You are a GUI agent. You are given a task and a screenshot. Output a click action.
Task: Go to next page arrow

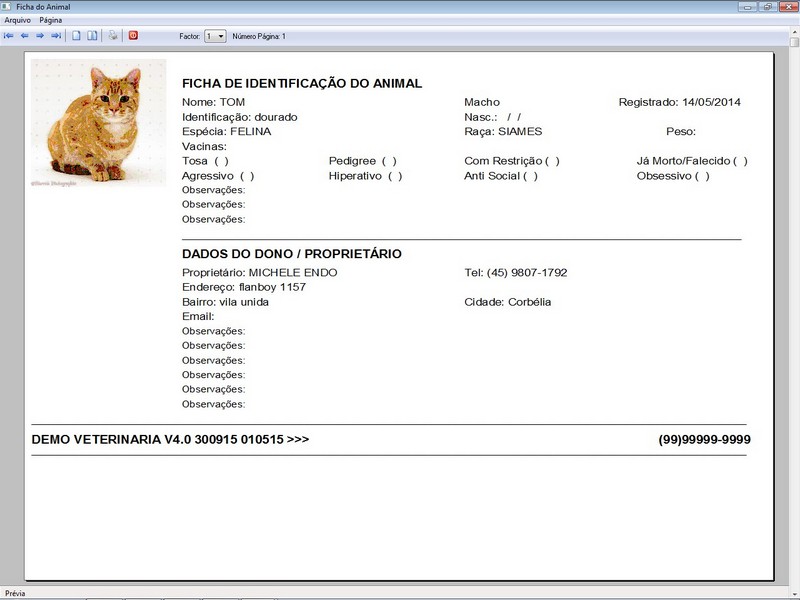pos(40,36)
